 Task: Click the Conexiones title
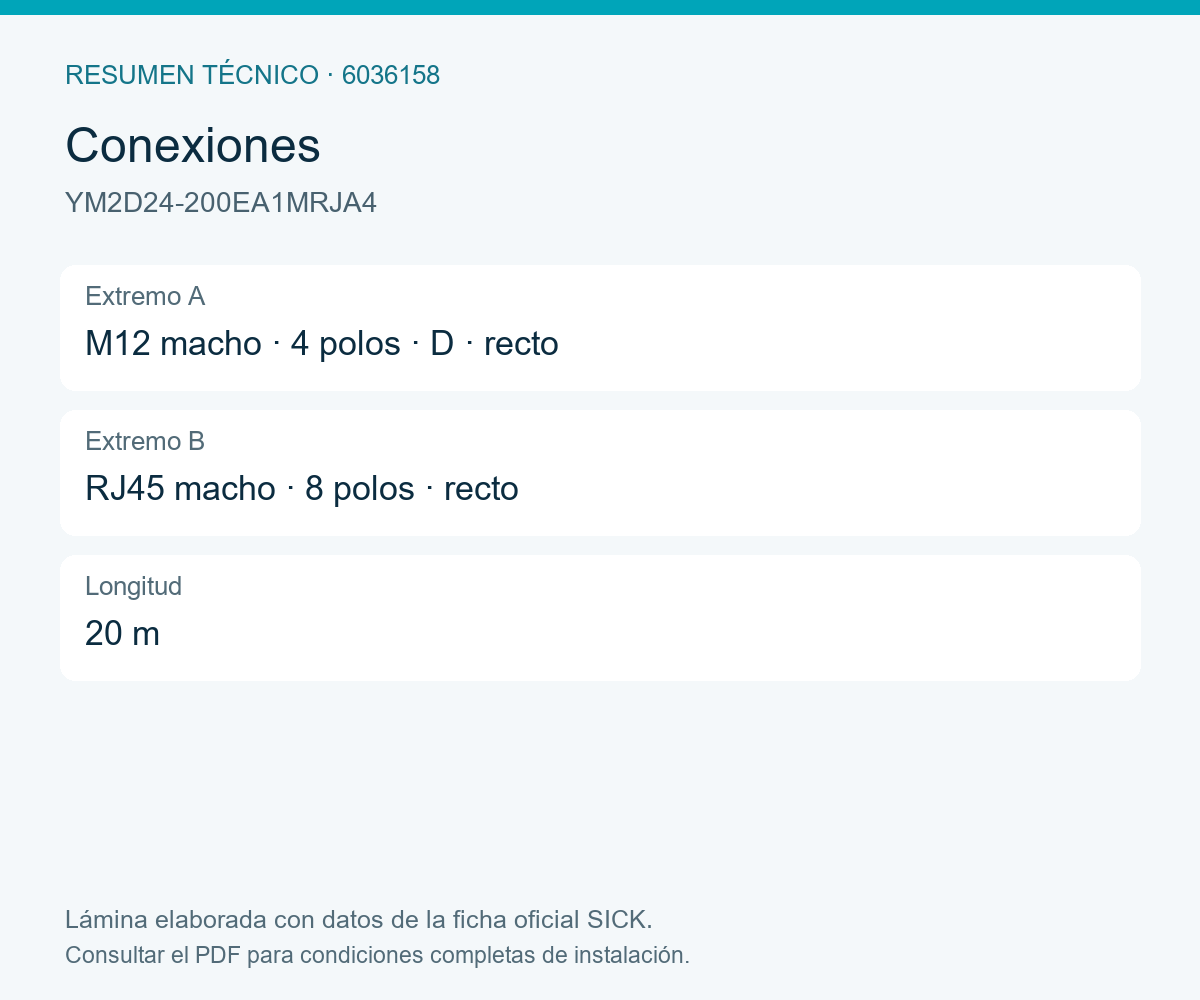[193, 145]
